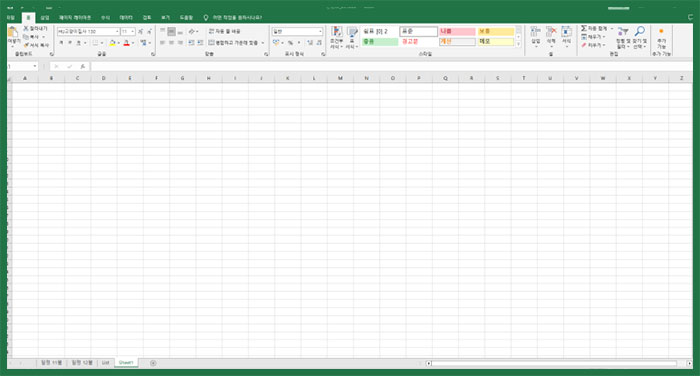Switch to the Insert ribbon tab
This screenshot has width=700, height=376.
[45, 17]
